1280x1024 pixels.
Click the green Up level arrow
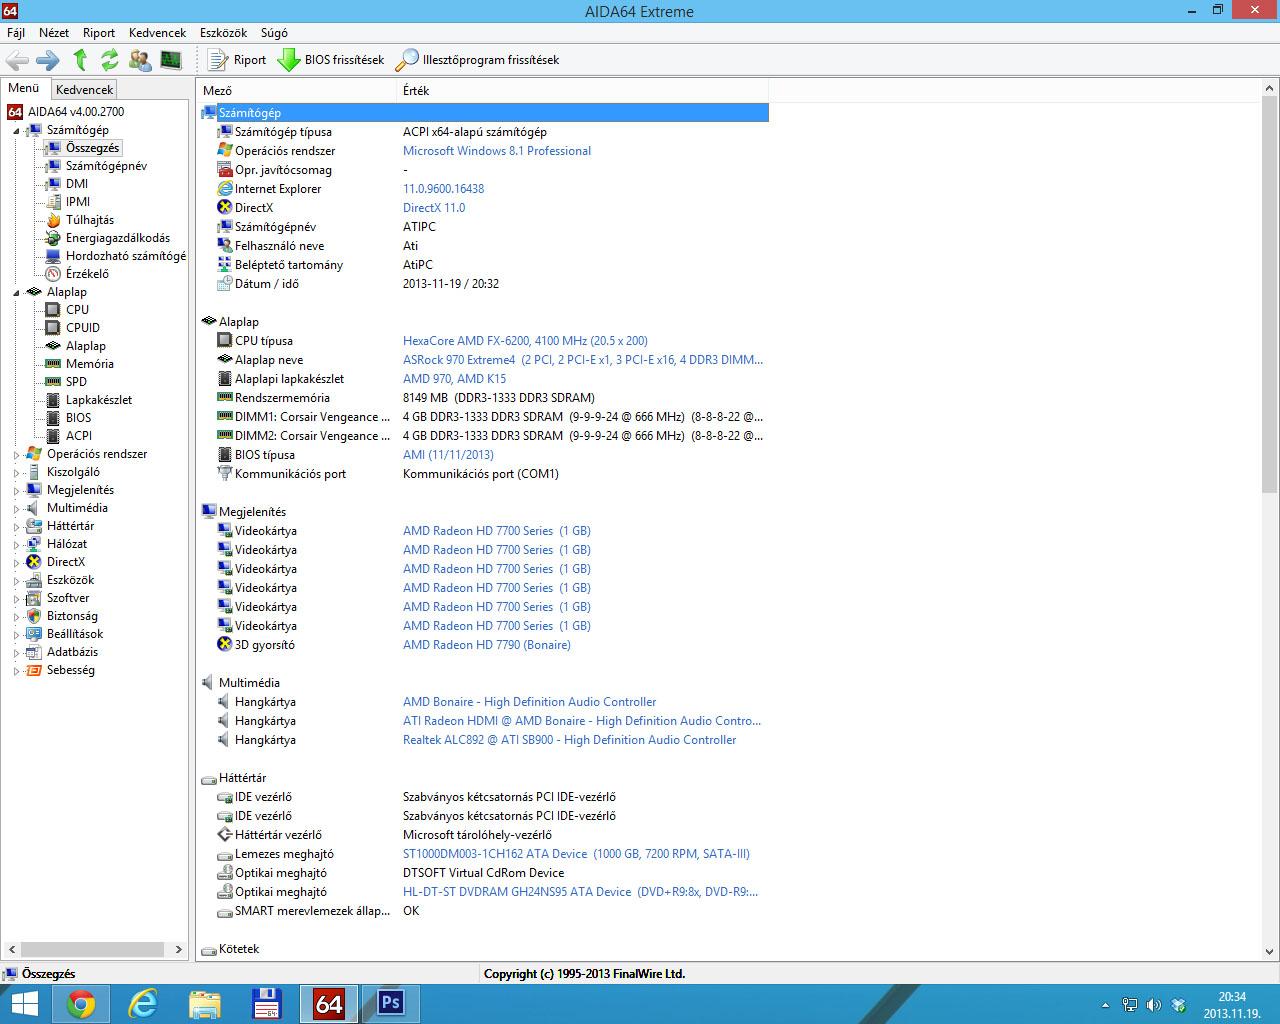click(80, 60)
